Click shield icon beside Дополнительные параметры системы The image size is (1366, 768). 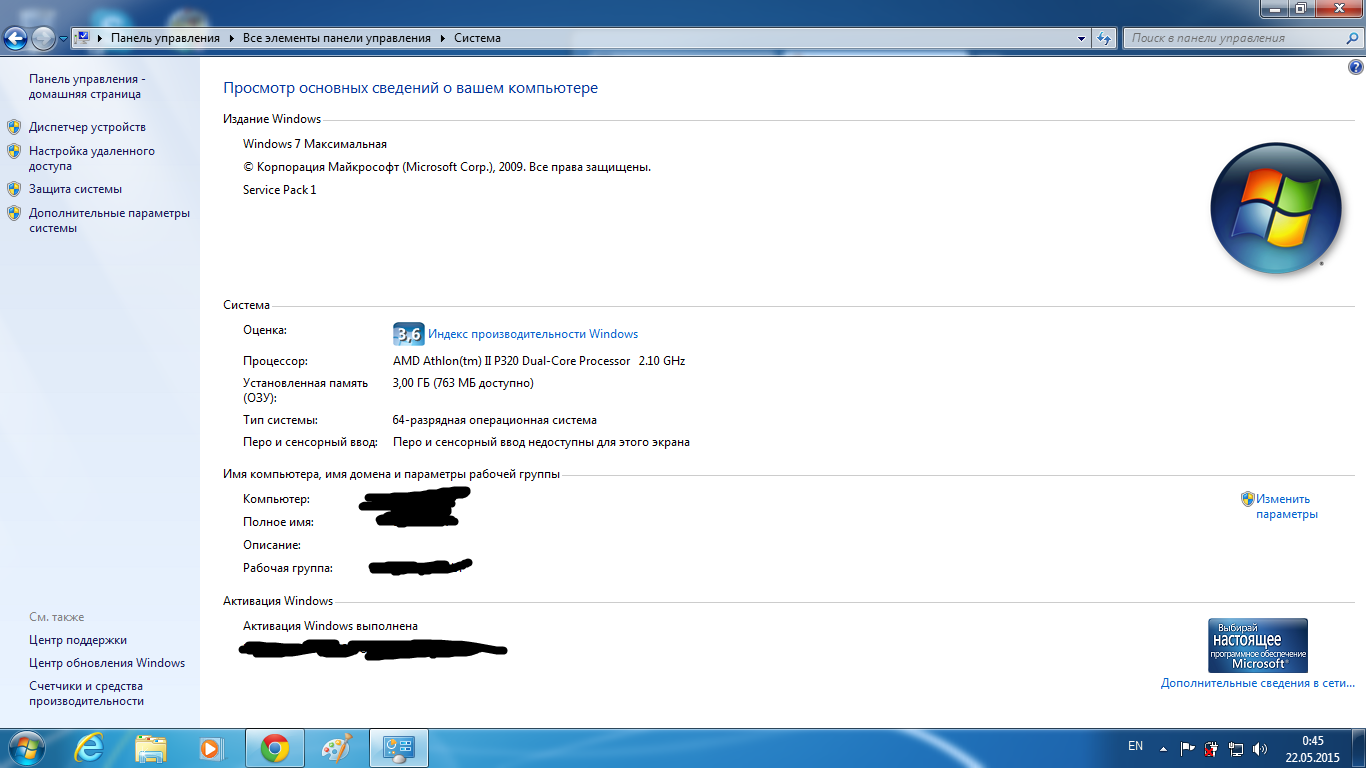pos(14,213)
